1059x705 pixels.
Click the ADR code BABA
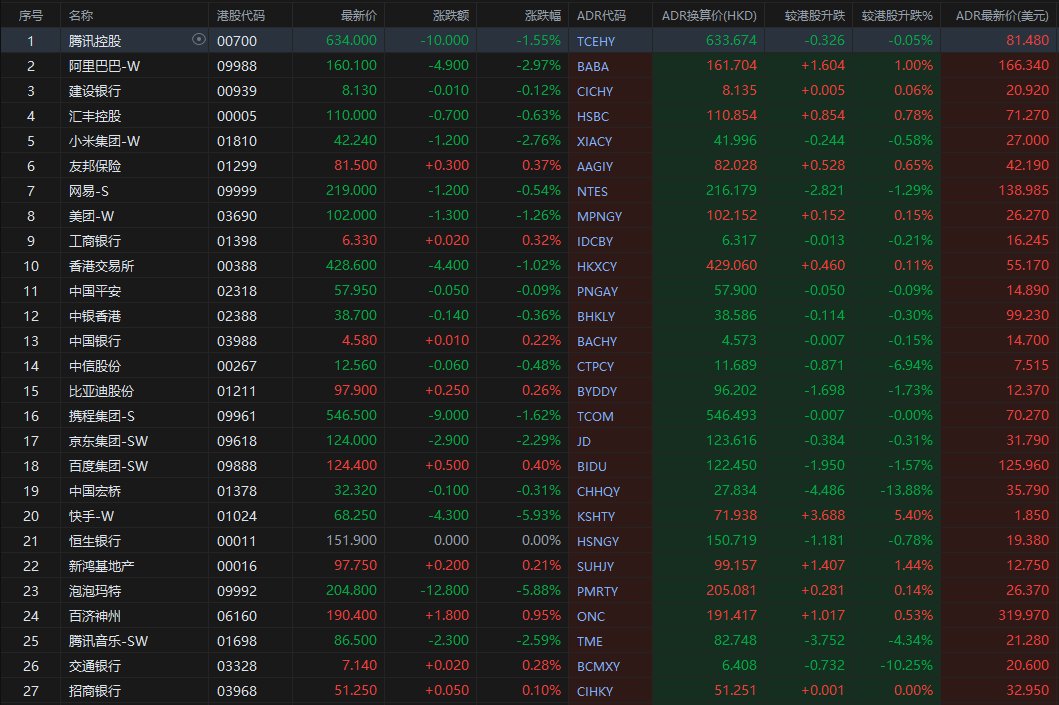tap(592, 66)
